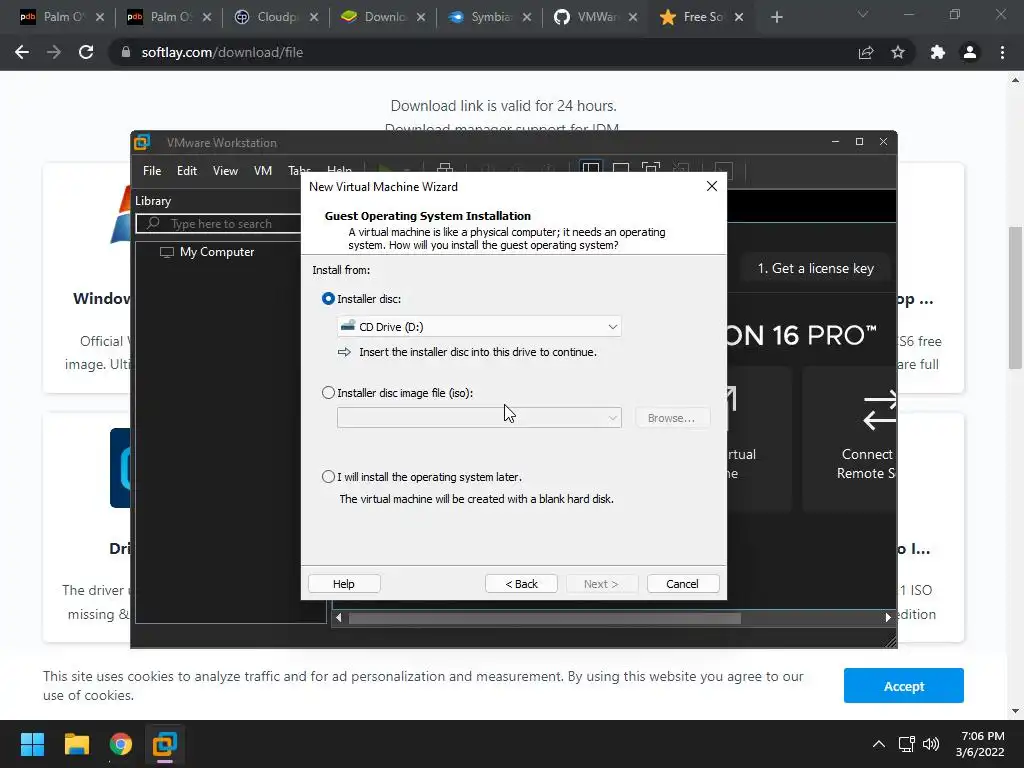Choose I will install the operating system later
This screenshot has width=1024, height=768.
click(328, 477)
